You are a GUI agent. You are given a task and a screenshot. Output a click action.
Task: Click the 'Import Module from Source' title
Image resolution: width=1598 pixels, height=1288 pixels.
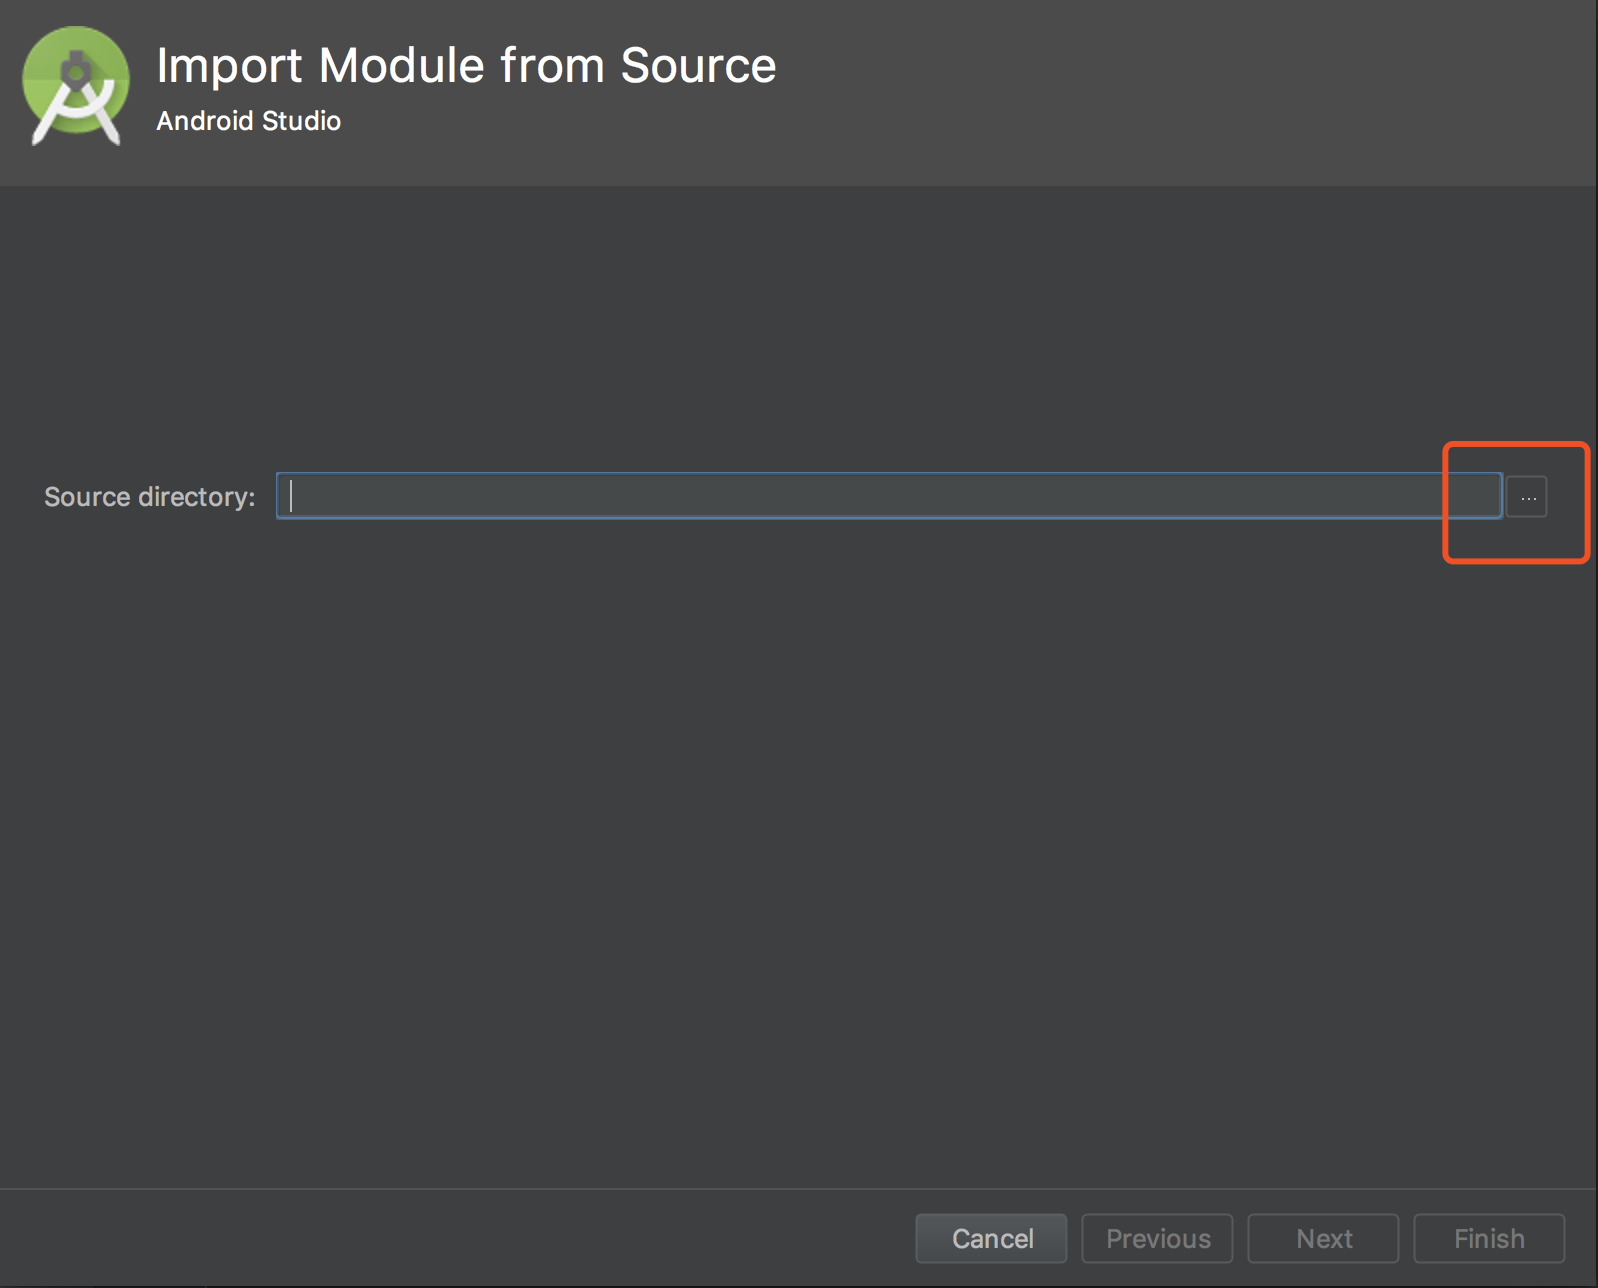click(x=466, y=66)
